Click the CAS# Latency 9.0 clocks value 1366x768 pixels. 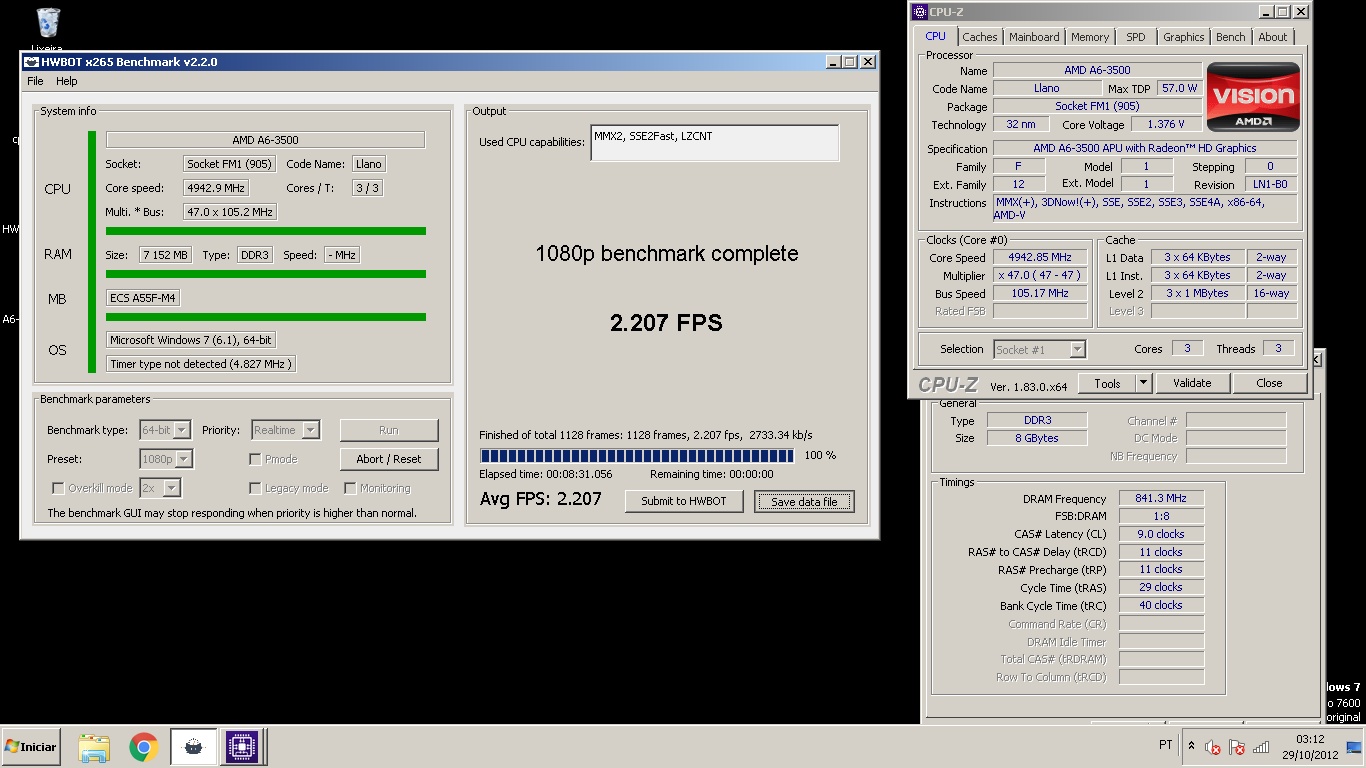click(x=1161, y=534)
